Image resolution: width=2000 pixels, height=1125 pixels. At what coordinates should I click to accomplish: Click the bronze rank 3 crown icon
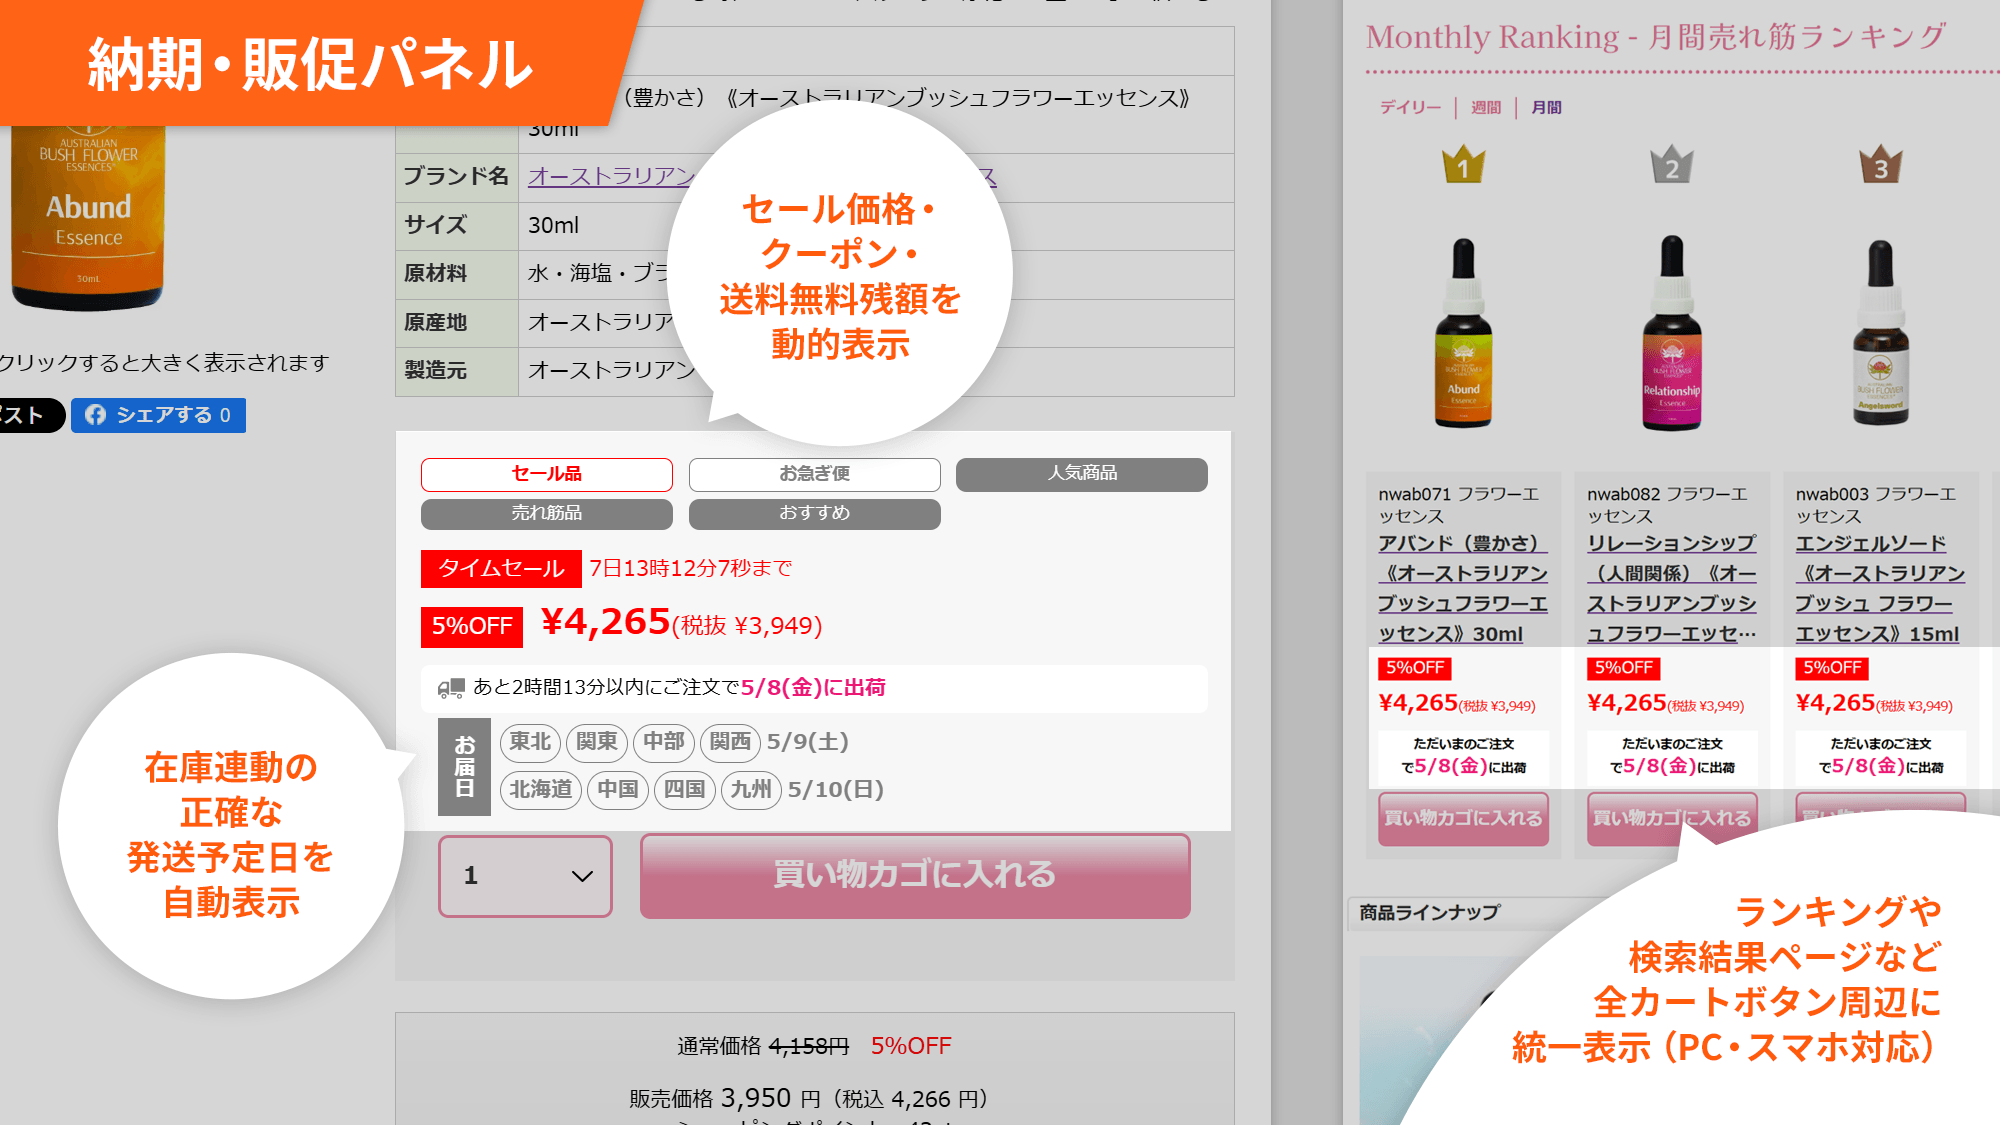pos(1880,165)
